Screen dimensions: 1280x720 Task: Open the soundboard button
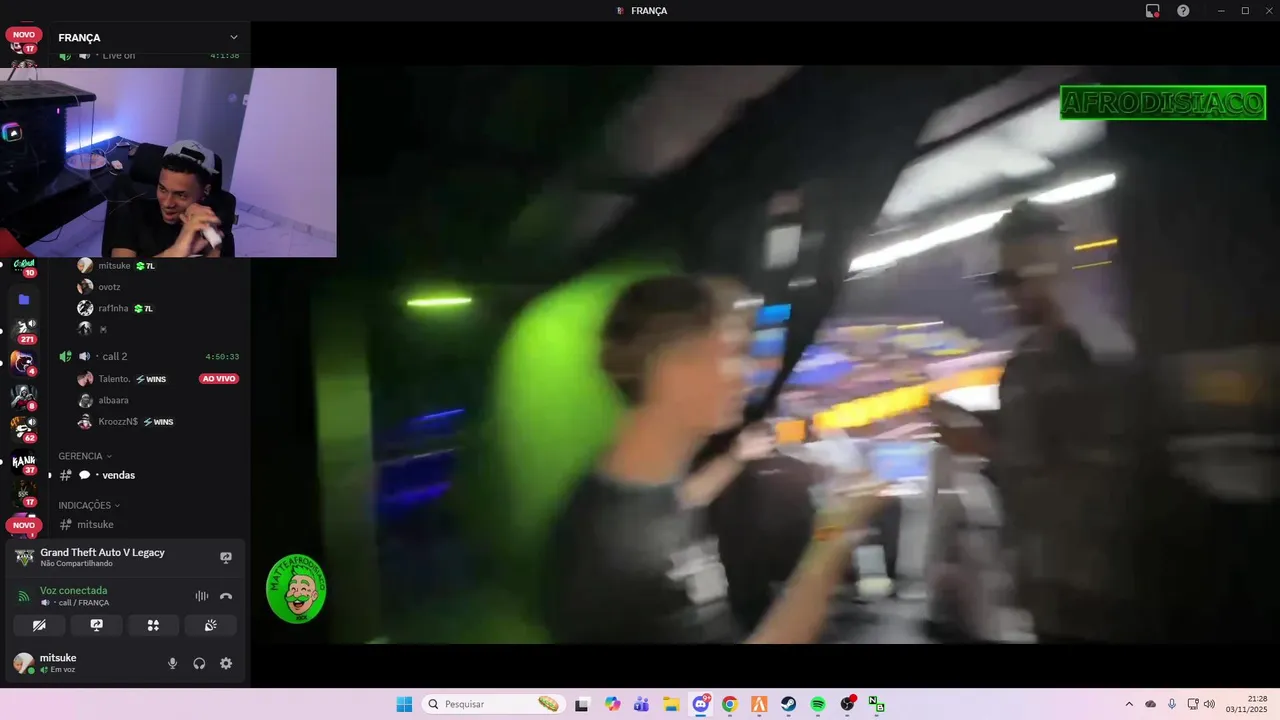click(x=210, y=625)
